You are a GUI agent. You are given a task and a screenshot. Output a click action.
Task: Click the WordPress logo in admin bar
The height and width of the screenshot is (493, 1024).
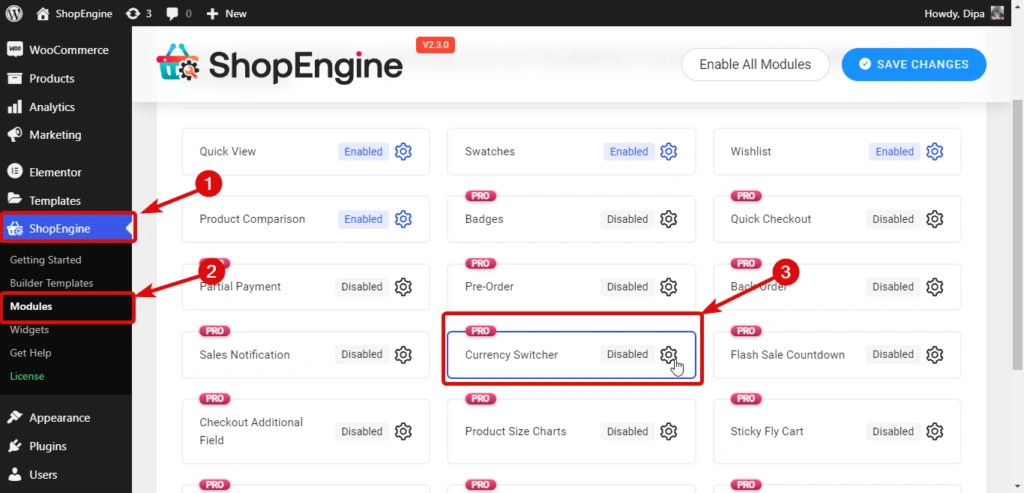14,14
